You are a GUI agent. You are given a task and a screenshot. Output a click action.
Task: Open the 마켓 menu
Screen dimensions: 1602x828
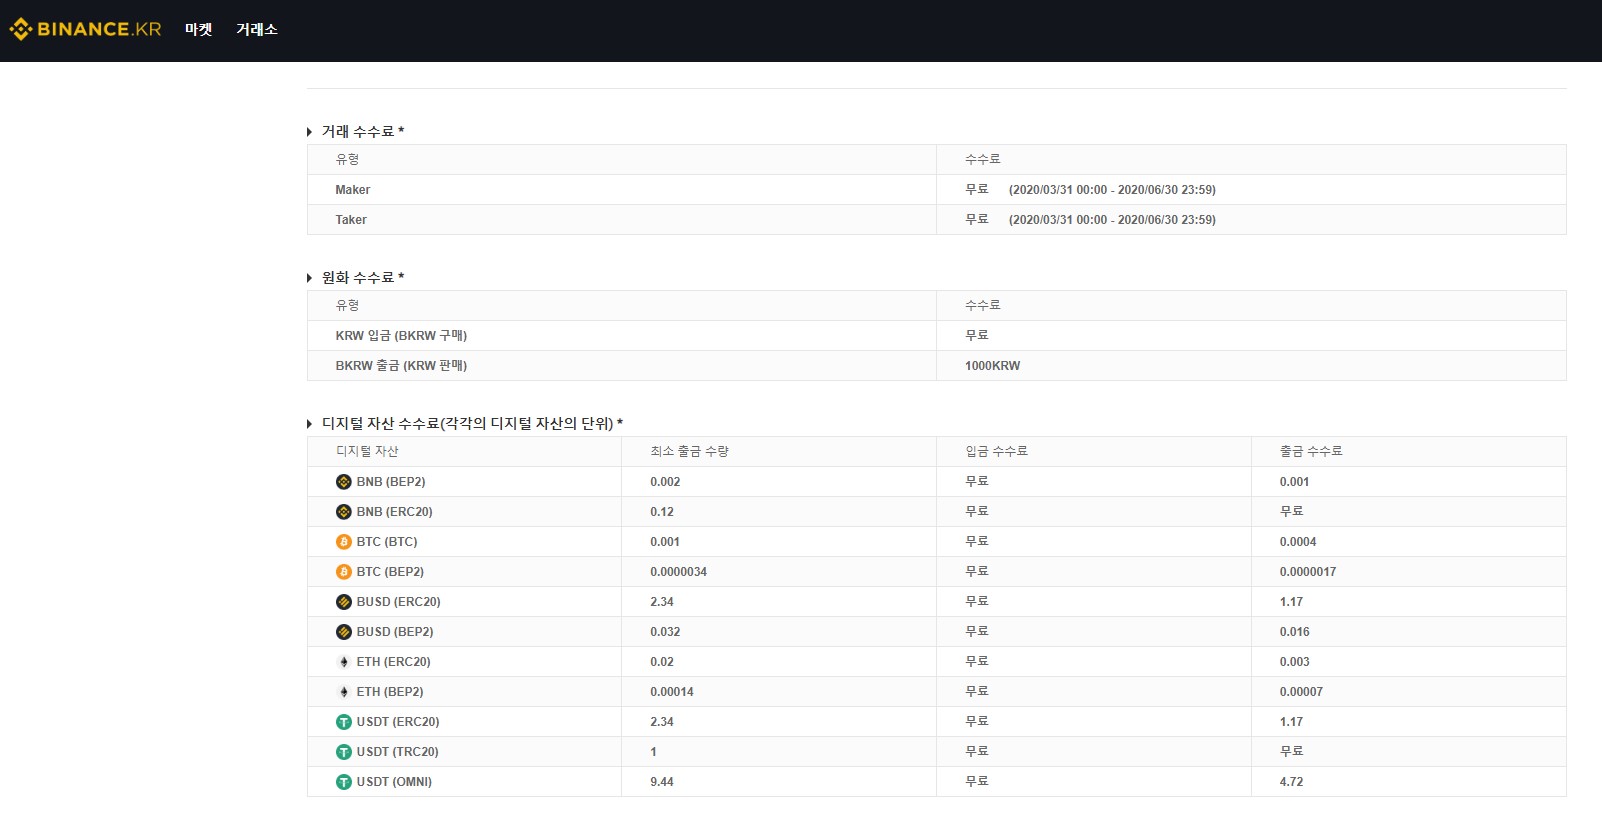coord(199,30)
